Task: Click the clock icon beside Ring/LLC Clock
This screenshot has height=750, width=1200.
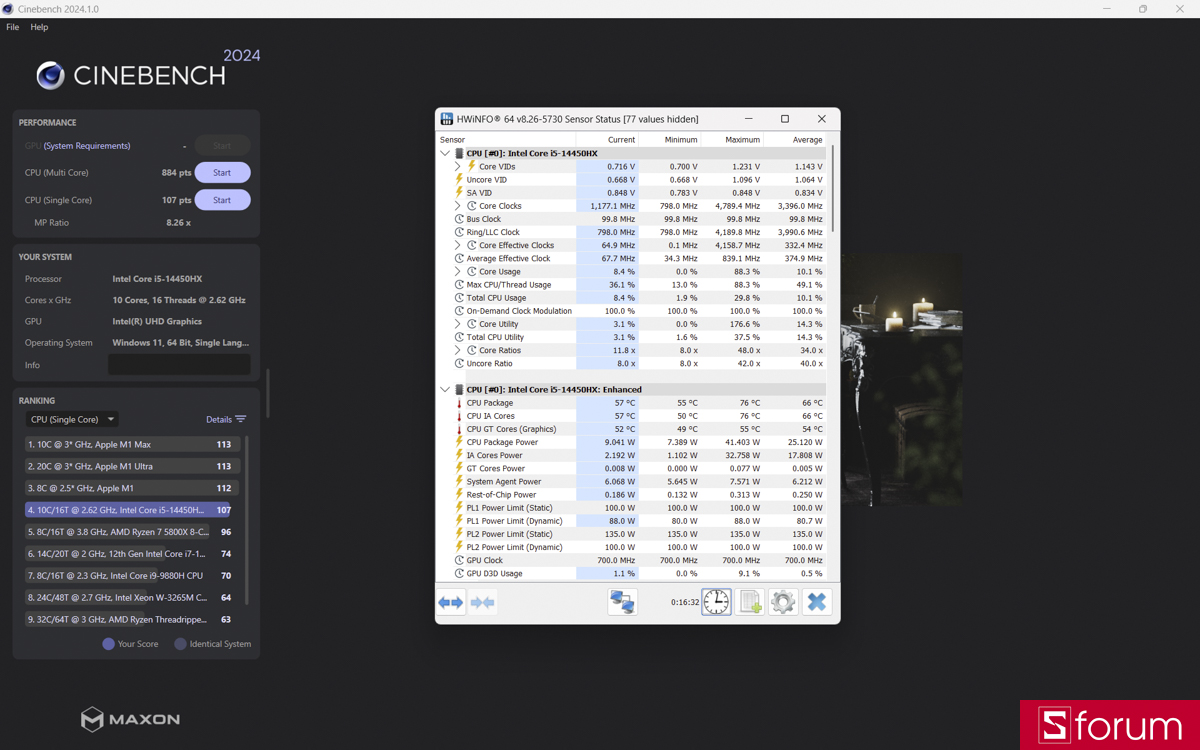Action: [459, 232]
